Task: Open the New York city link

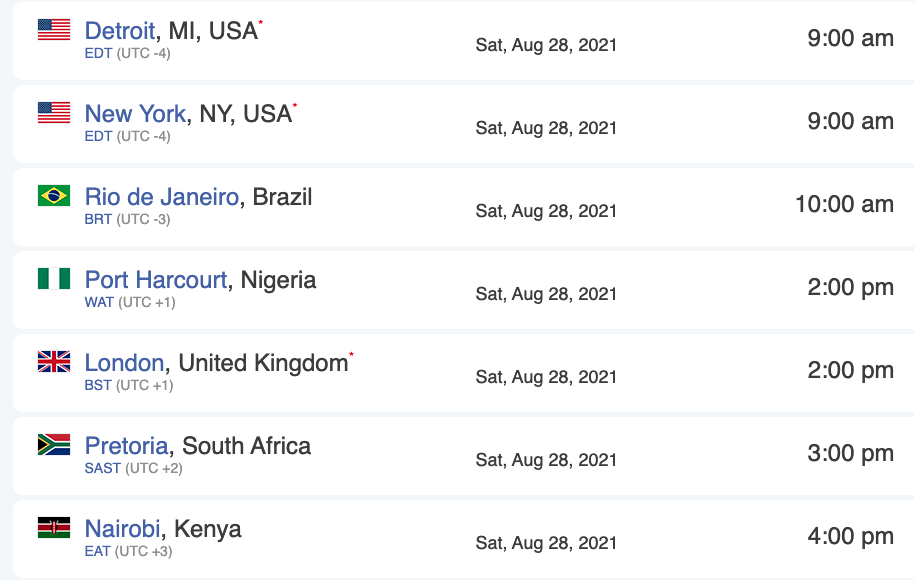Action: 135,114
